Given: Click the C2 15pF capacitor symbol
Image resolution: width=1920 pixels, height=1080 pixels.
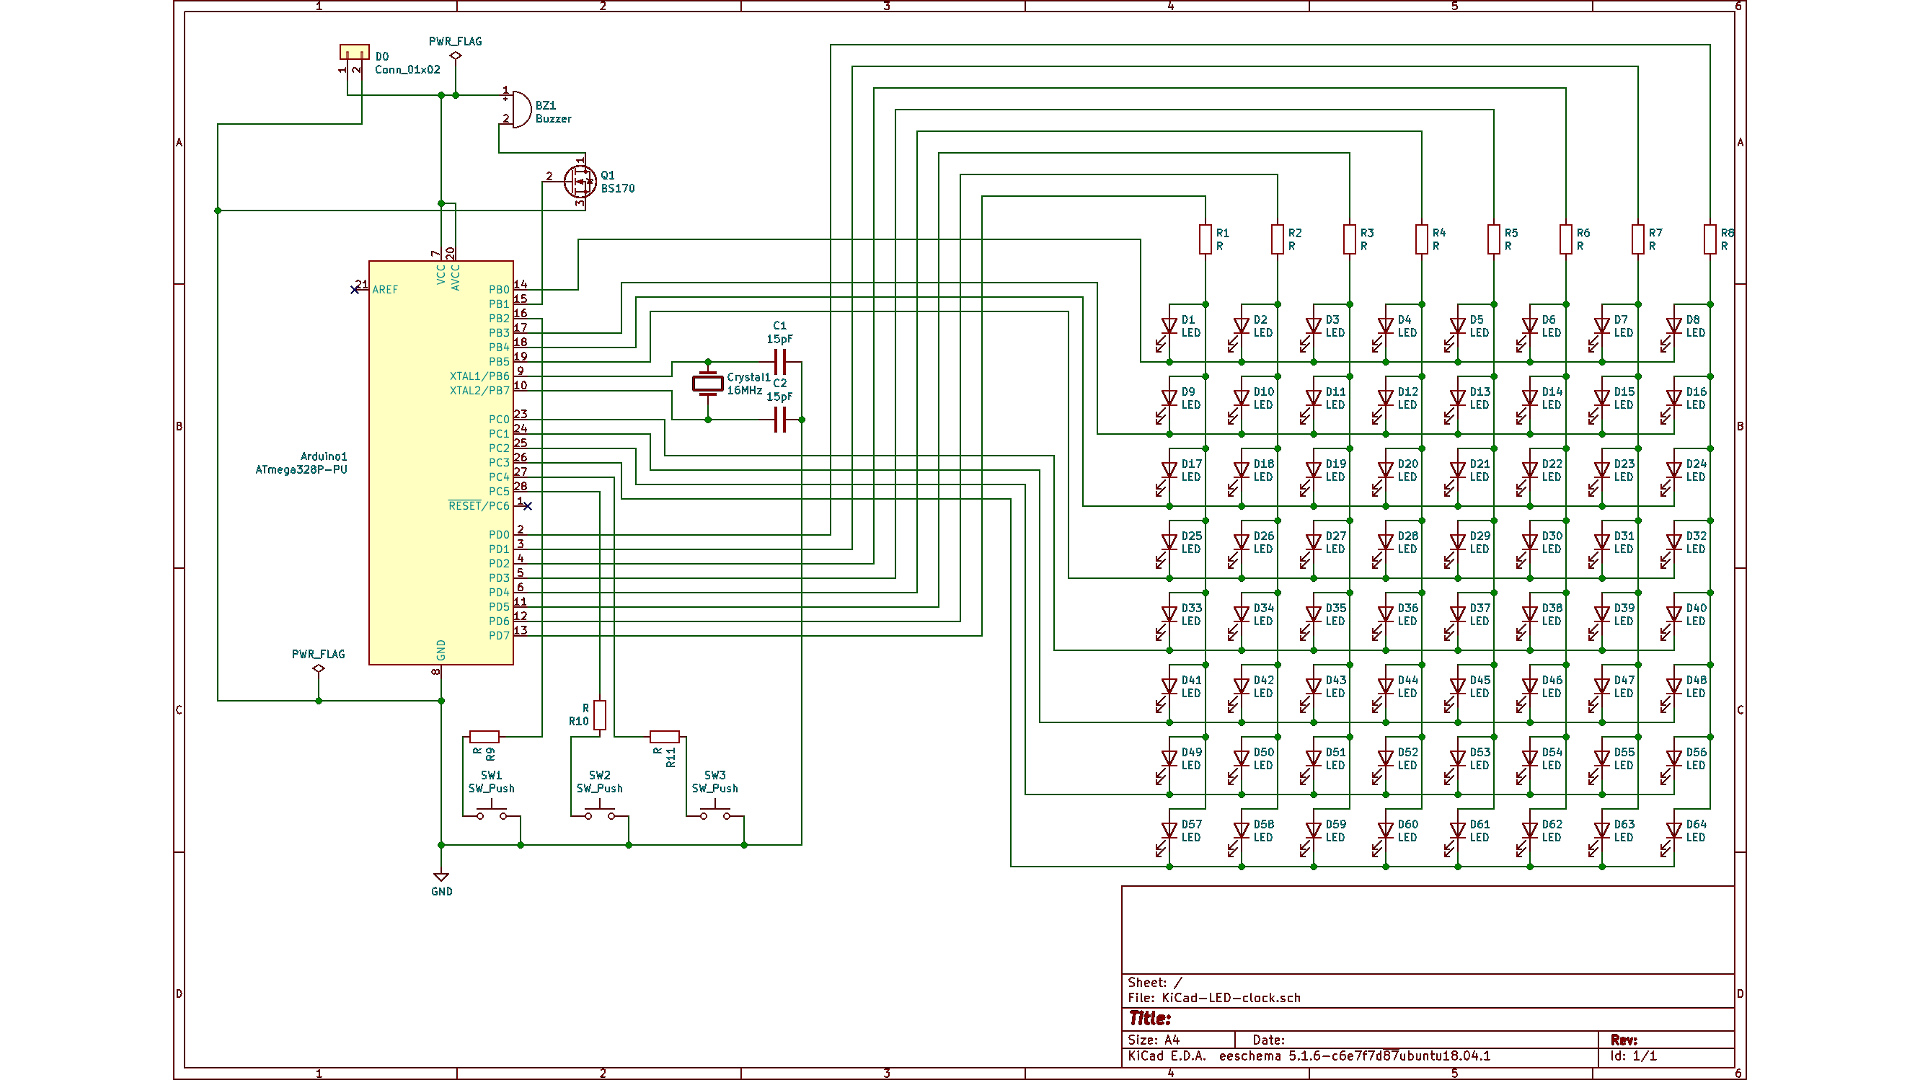Looking at the screenshot, I should (781, 420).
